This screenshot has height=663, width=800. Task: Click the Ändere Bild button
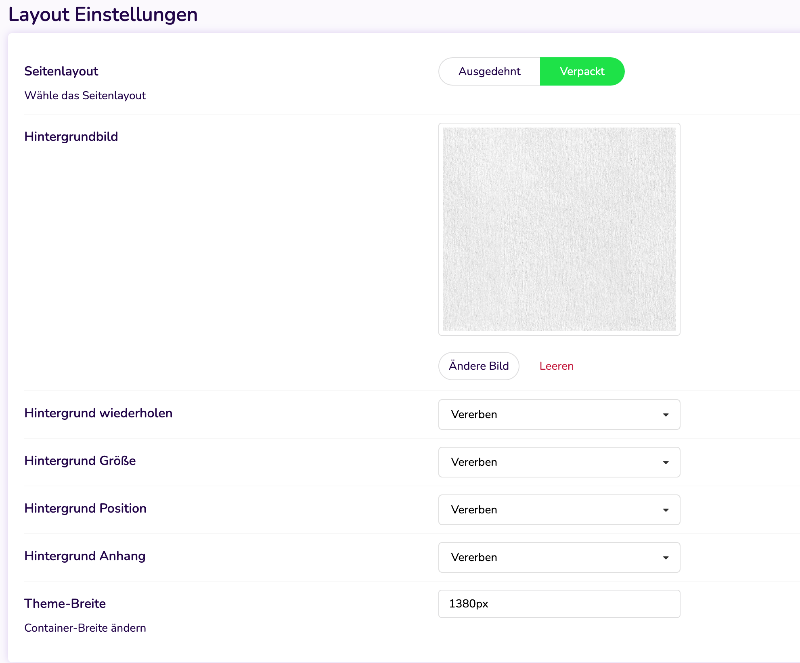click(x=479, y=366)
